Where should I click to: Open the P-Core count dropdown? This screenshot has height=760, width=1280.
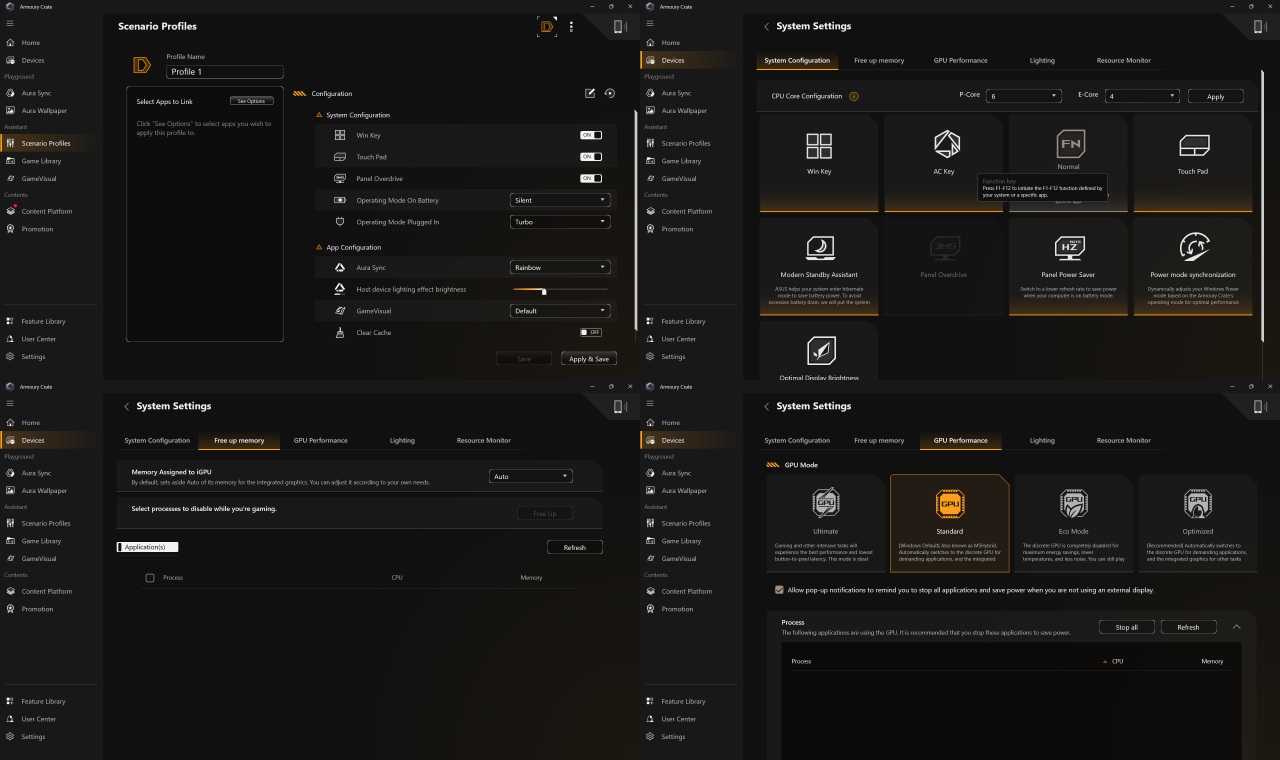1023,96
